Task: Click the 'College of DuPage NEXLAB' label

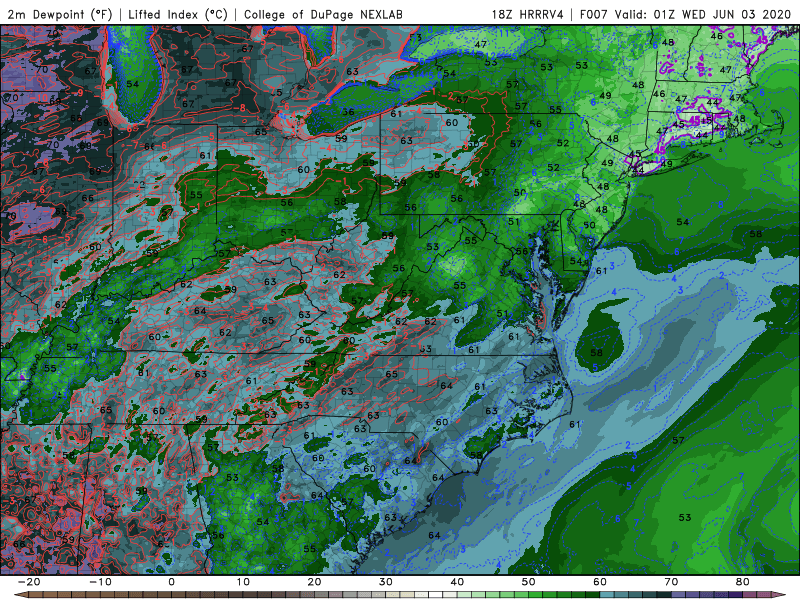Action: point(323,14)
